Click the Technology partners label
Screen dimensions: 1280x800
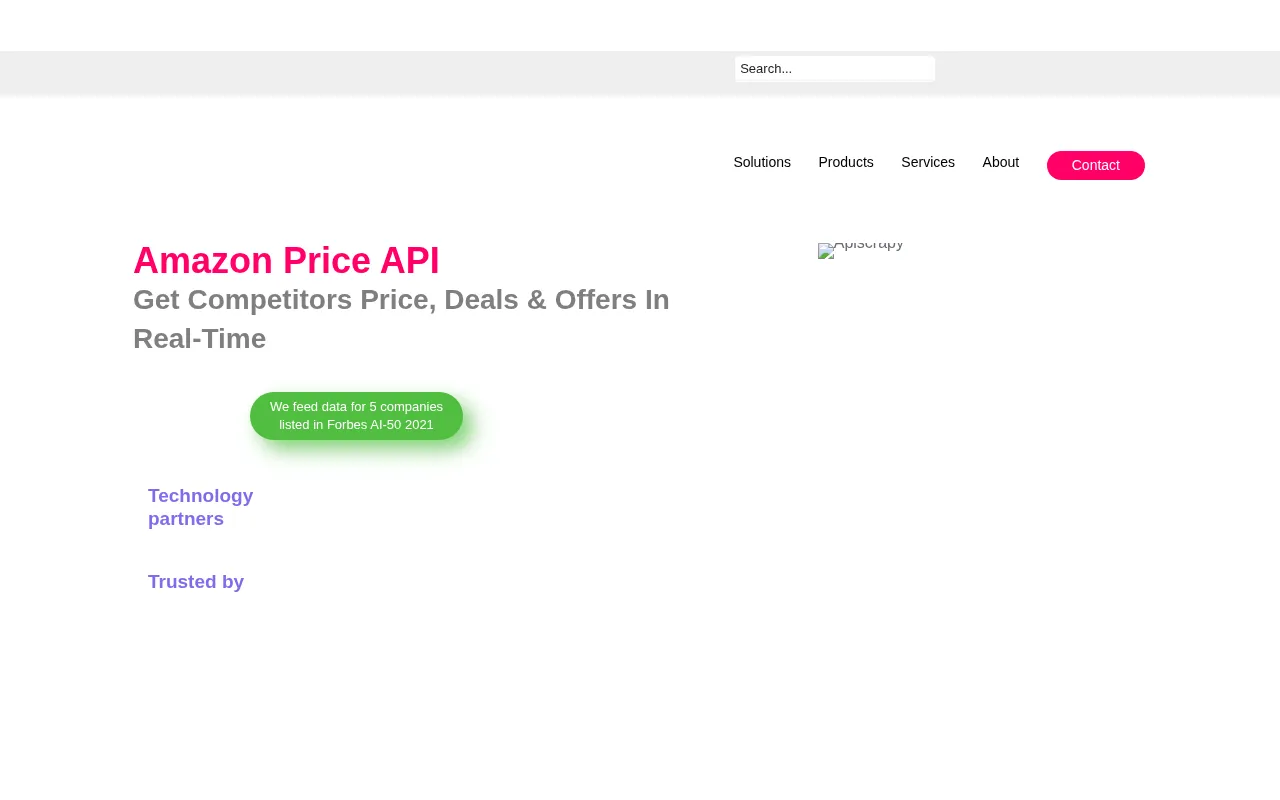(x=200, y=507)
